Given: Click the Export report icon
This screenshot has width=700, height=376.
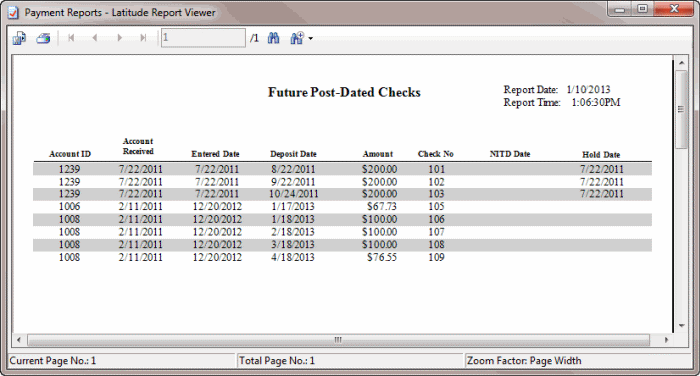Looking at the screenshot, I should coord(19,38).
